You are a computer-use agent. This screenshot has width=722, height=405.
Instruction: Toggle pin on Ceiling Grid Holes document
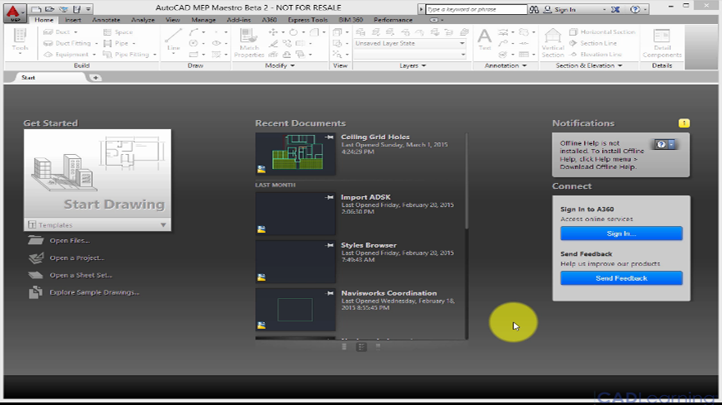(329, 137)
